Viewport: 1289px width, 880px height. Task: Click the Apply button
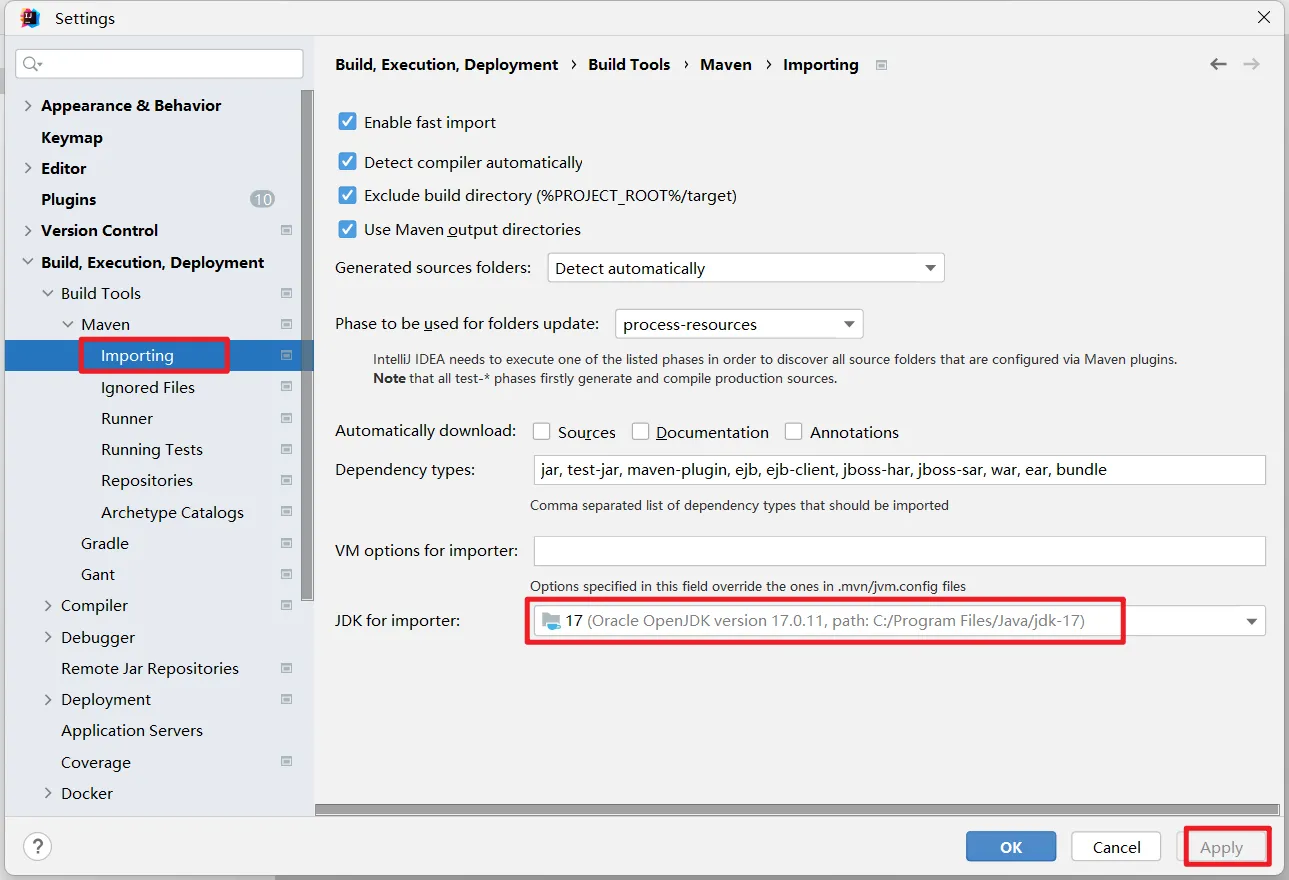coord(1221,847)
